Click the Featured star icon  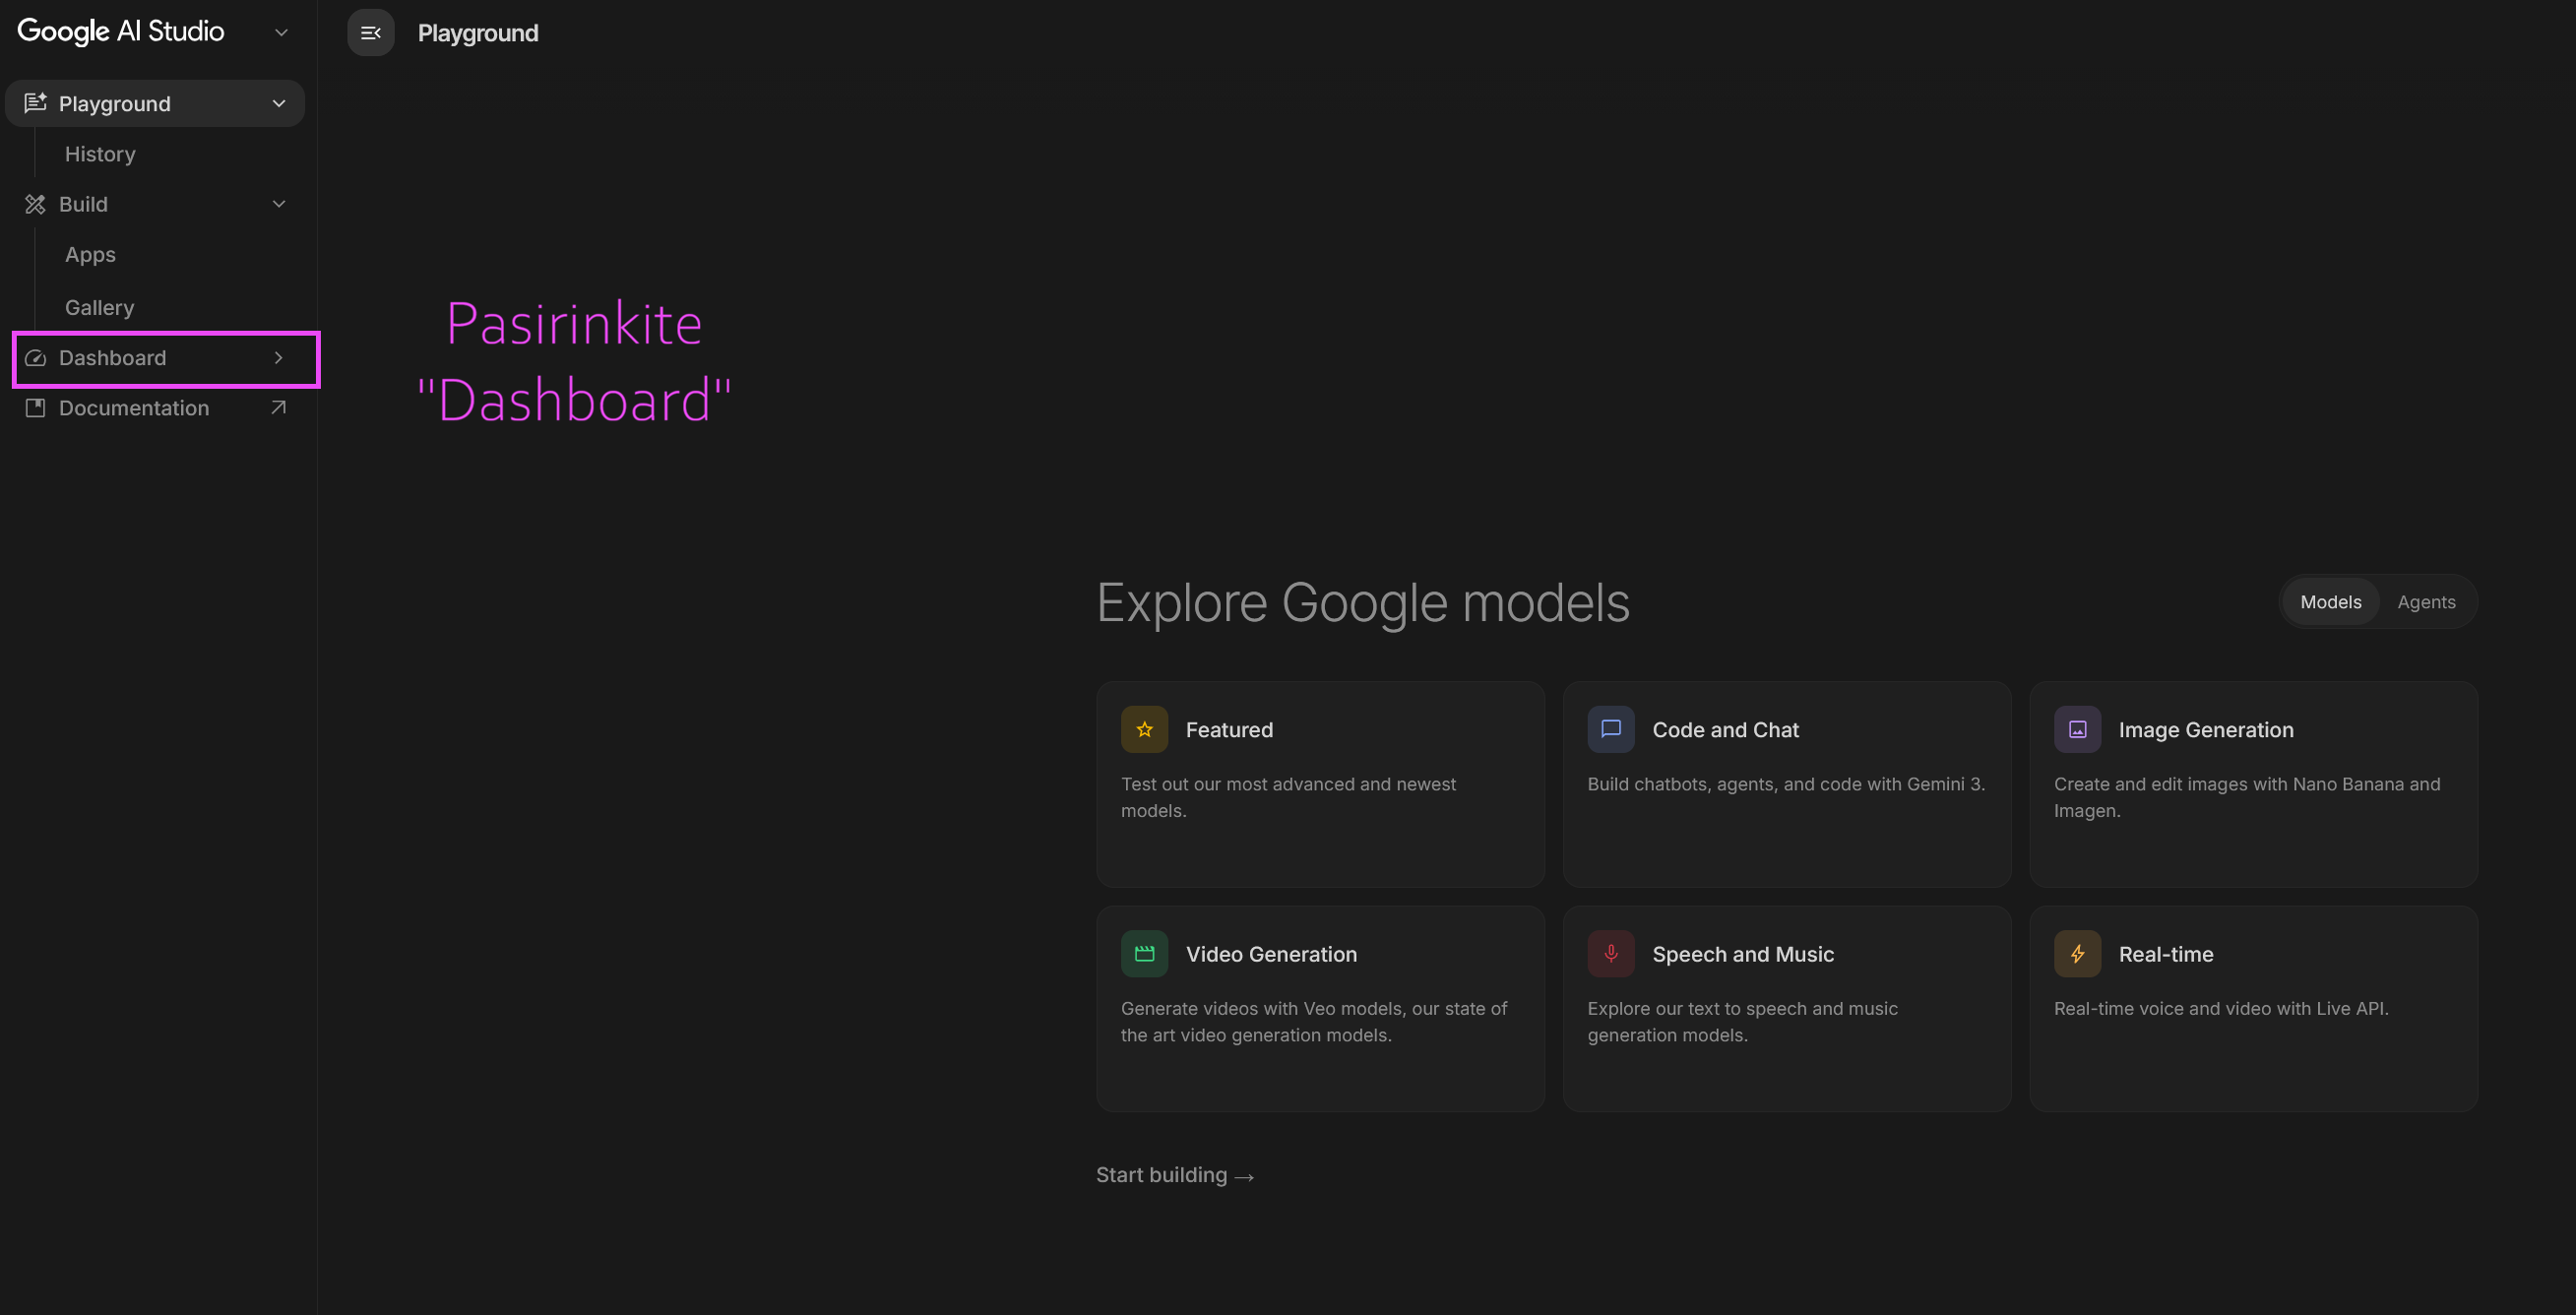point(1144,729)
